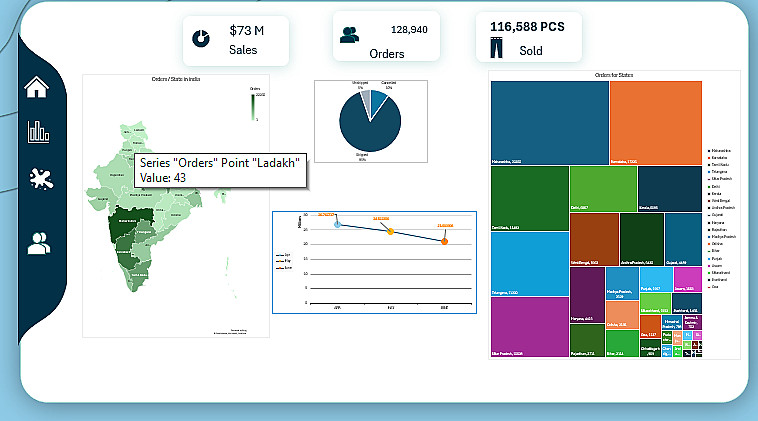Click the light green Delhi treemap block

click(x=603, y=189)
